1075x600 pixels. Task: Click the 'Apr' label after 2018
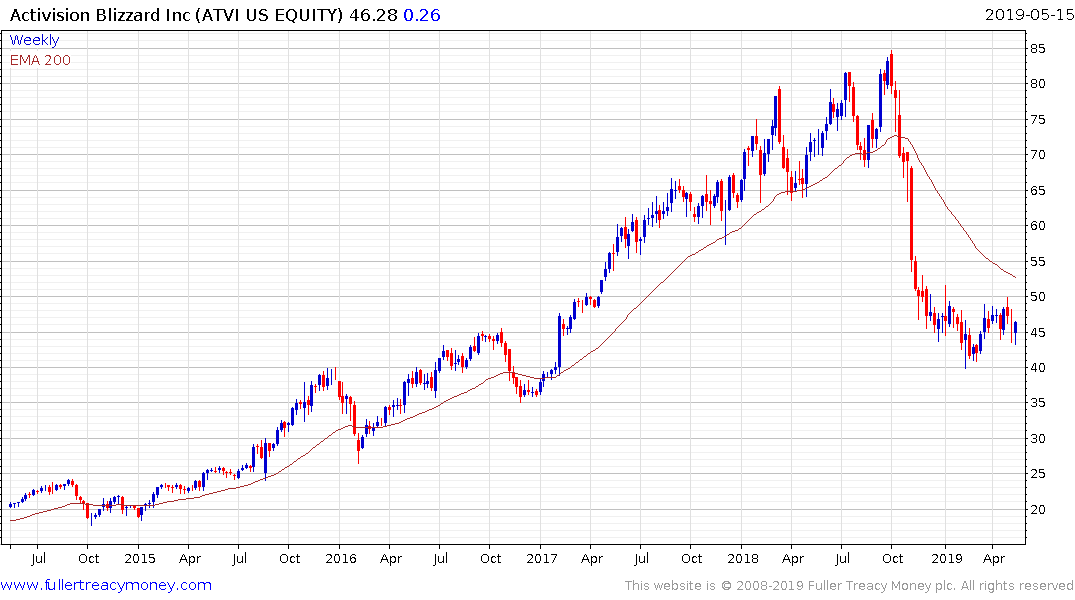[x=793, y=558]
